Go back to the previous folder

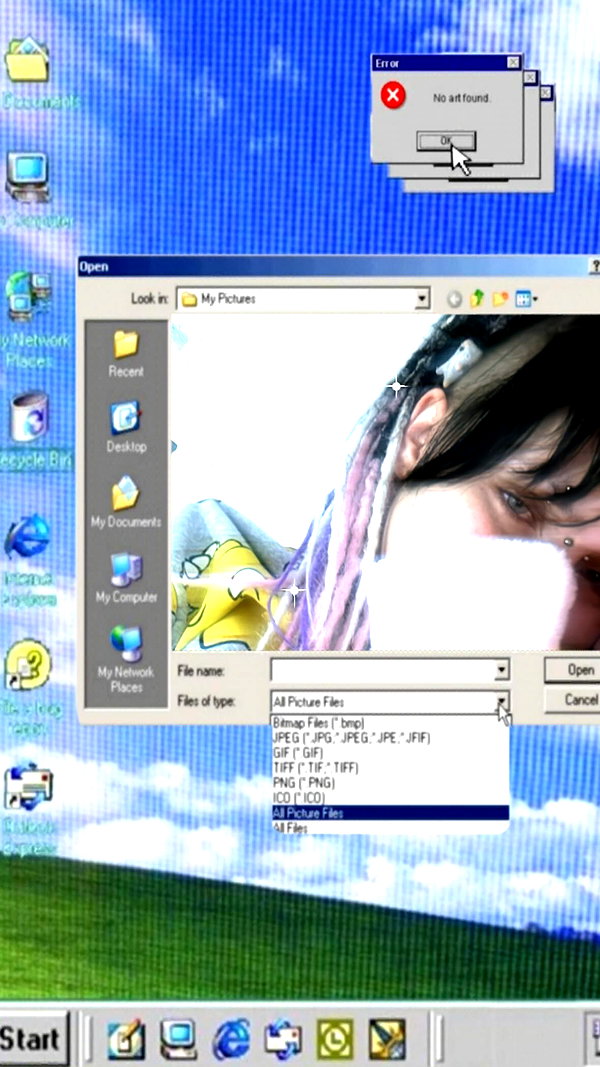(x=454, y=299)
